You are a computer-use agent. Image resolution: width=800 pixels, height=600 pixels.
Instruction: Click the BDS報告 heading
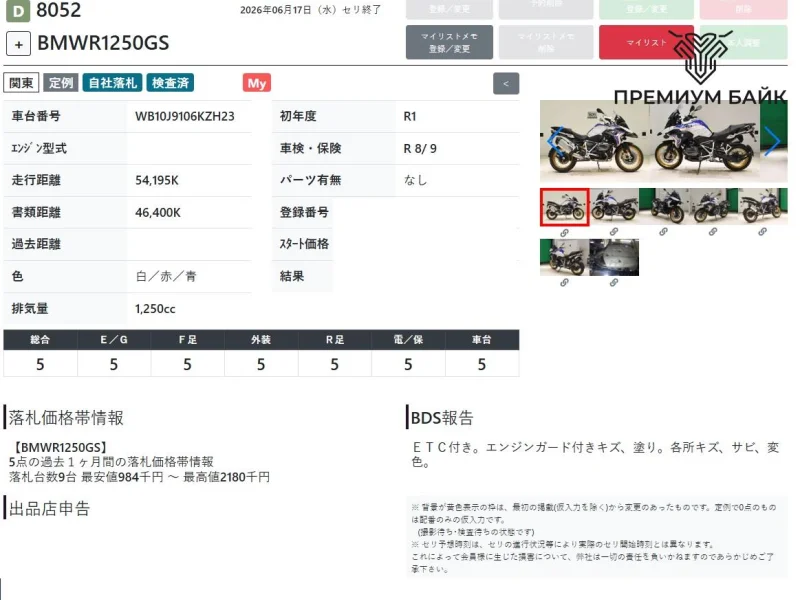[442, 417]
